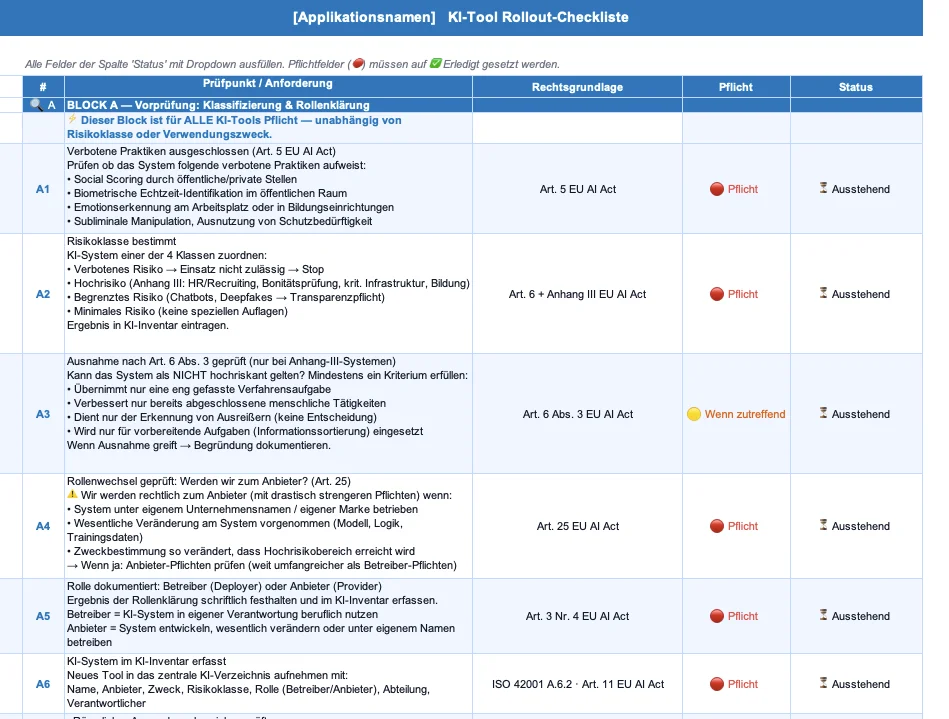This screenshot has height=719, width=949.
Task: Click the green Erledigt checkmark in the instruction line
Action: [x=437, y=63]
